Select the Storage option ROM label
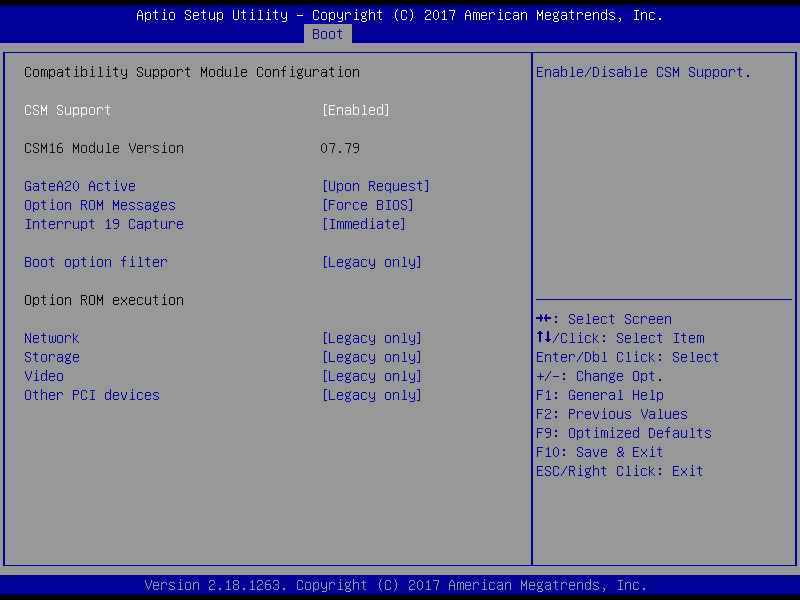The image size is (800, 600). (x=52, y=357)
